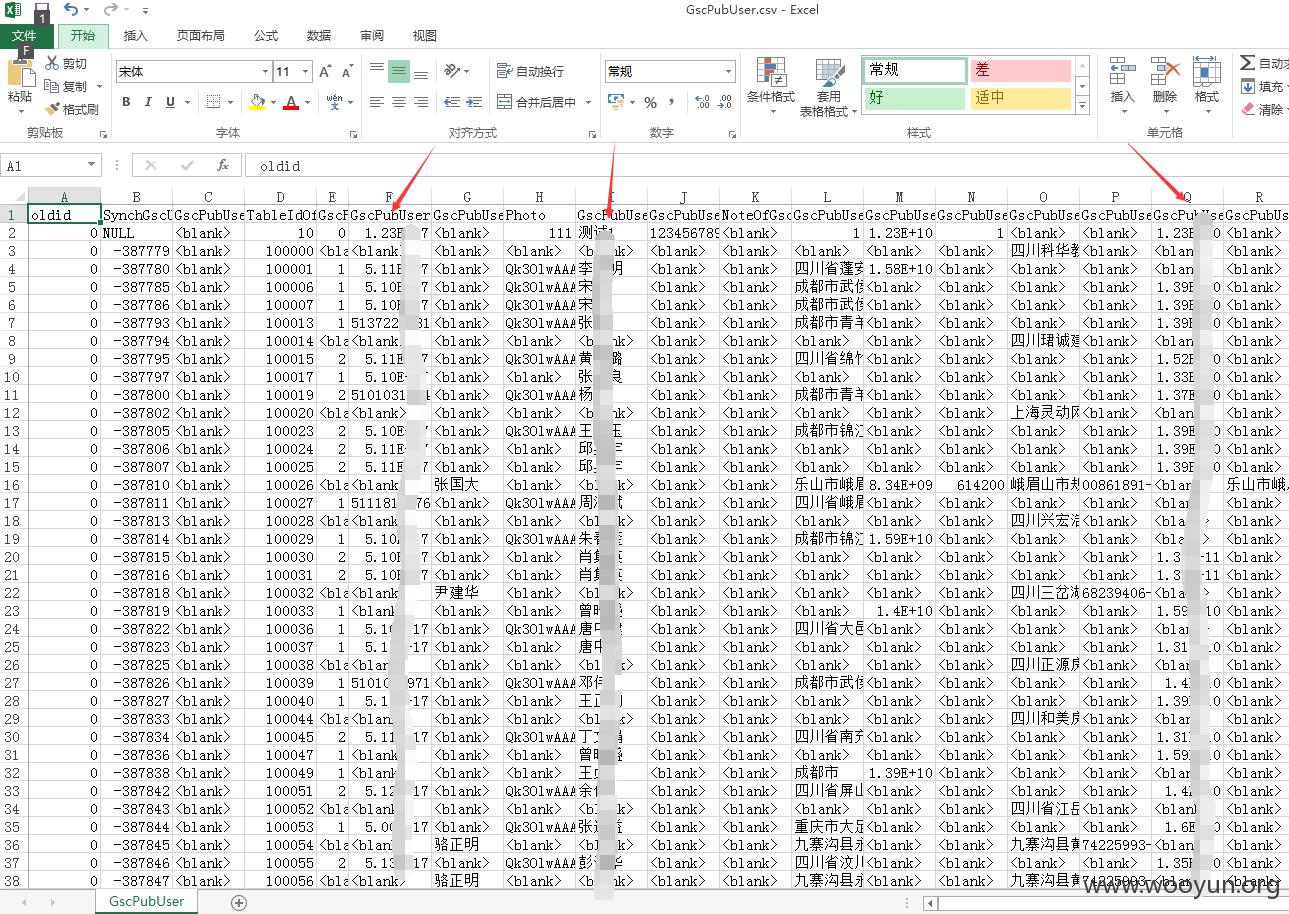Expand the Font Color dropdown arrow
Image resolution: width=1289 pixels, height=914 pixels.
[307, 102]
